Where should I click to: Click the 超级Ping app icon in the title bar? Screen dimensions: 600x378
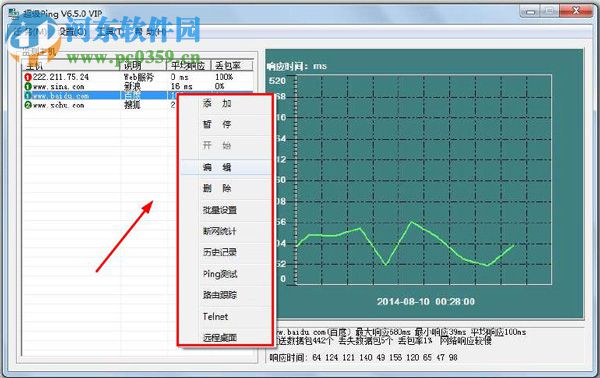(14, 14)
